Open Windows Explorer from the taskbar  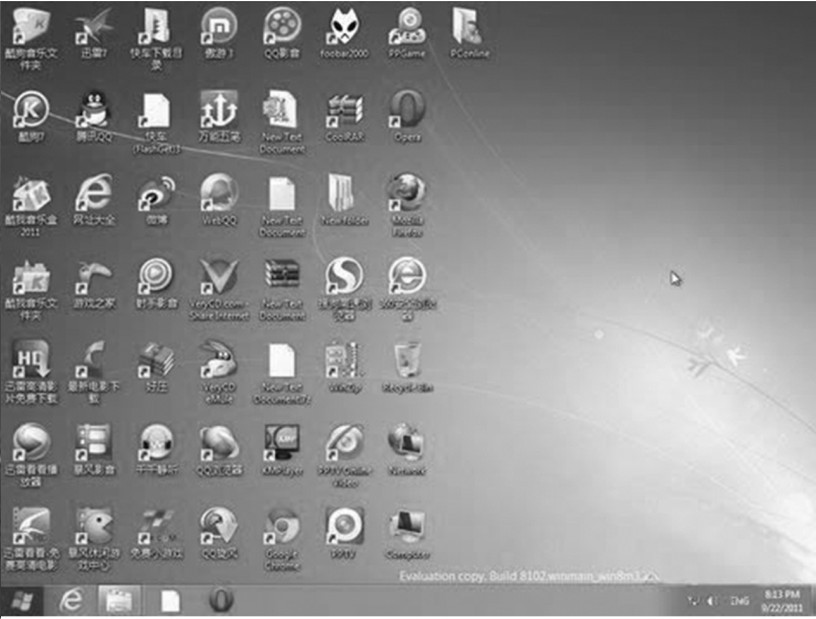(119, 601)
